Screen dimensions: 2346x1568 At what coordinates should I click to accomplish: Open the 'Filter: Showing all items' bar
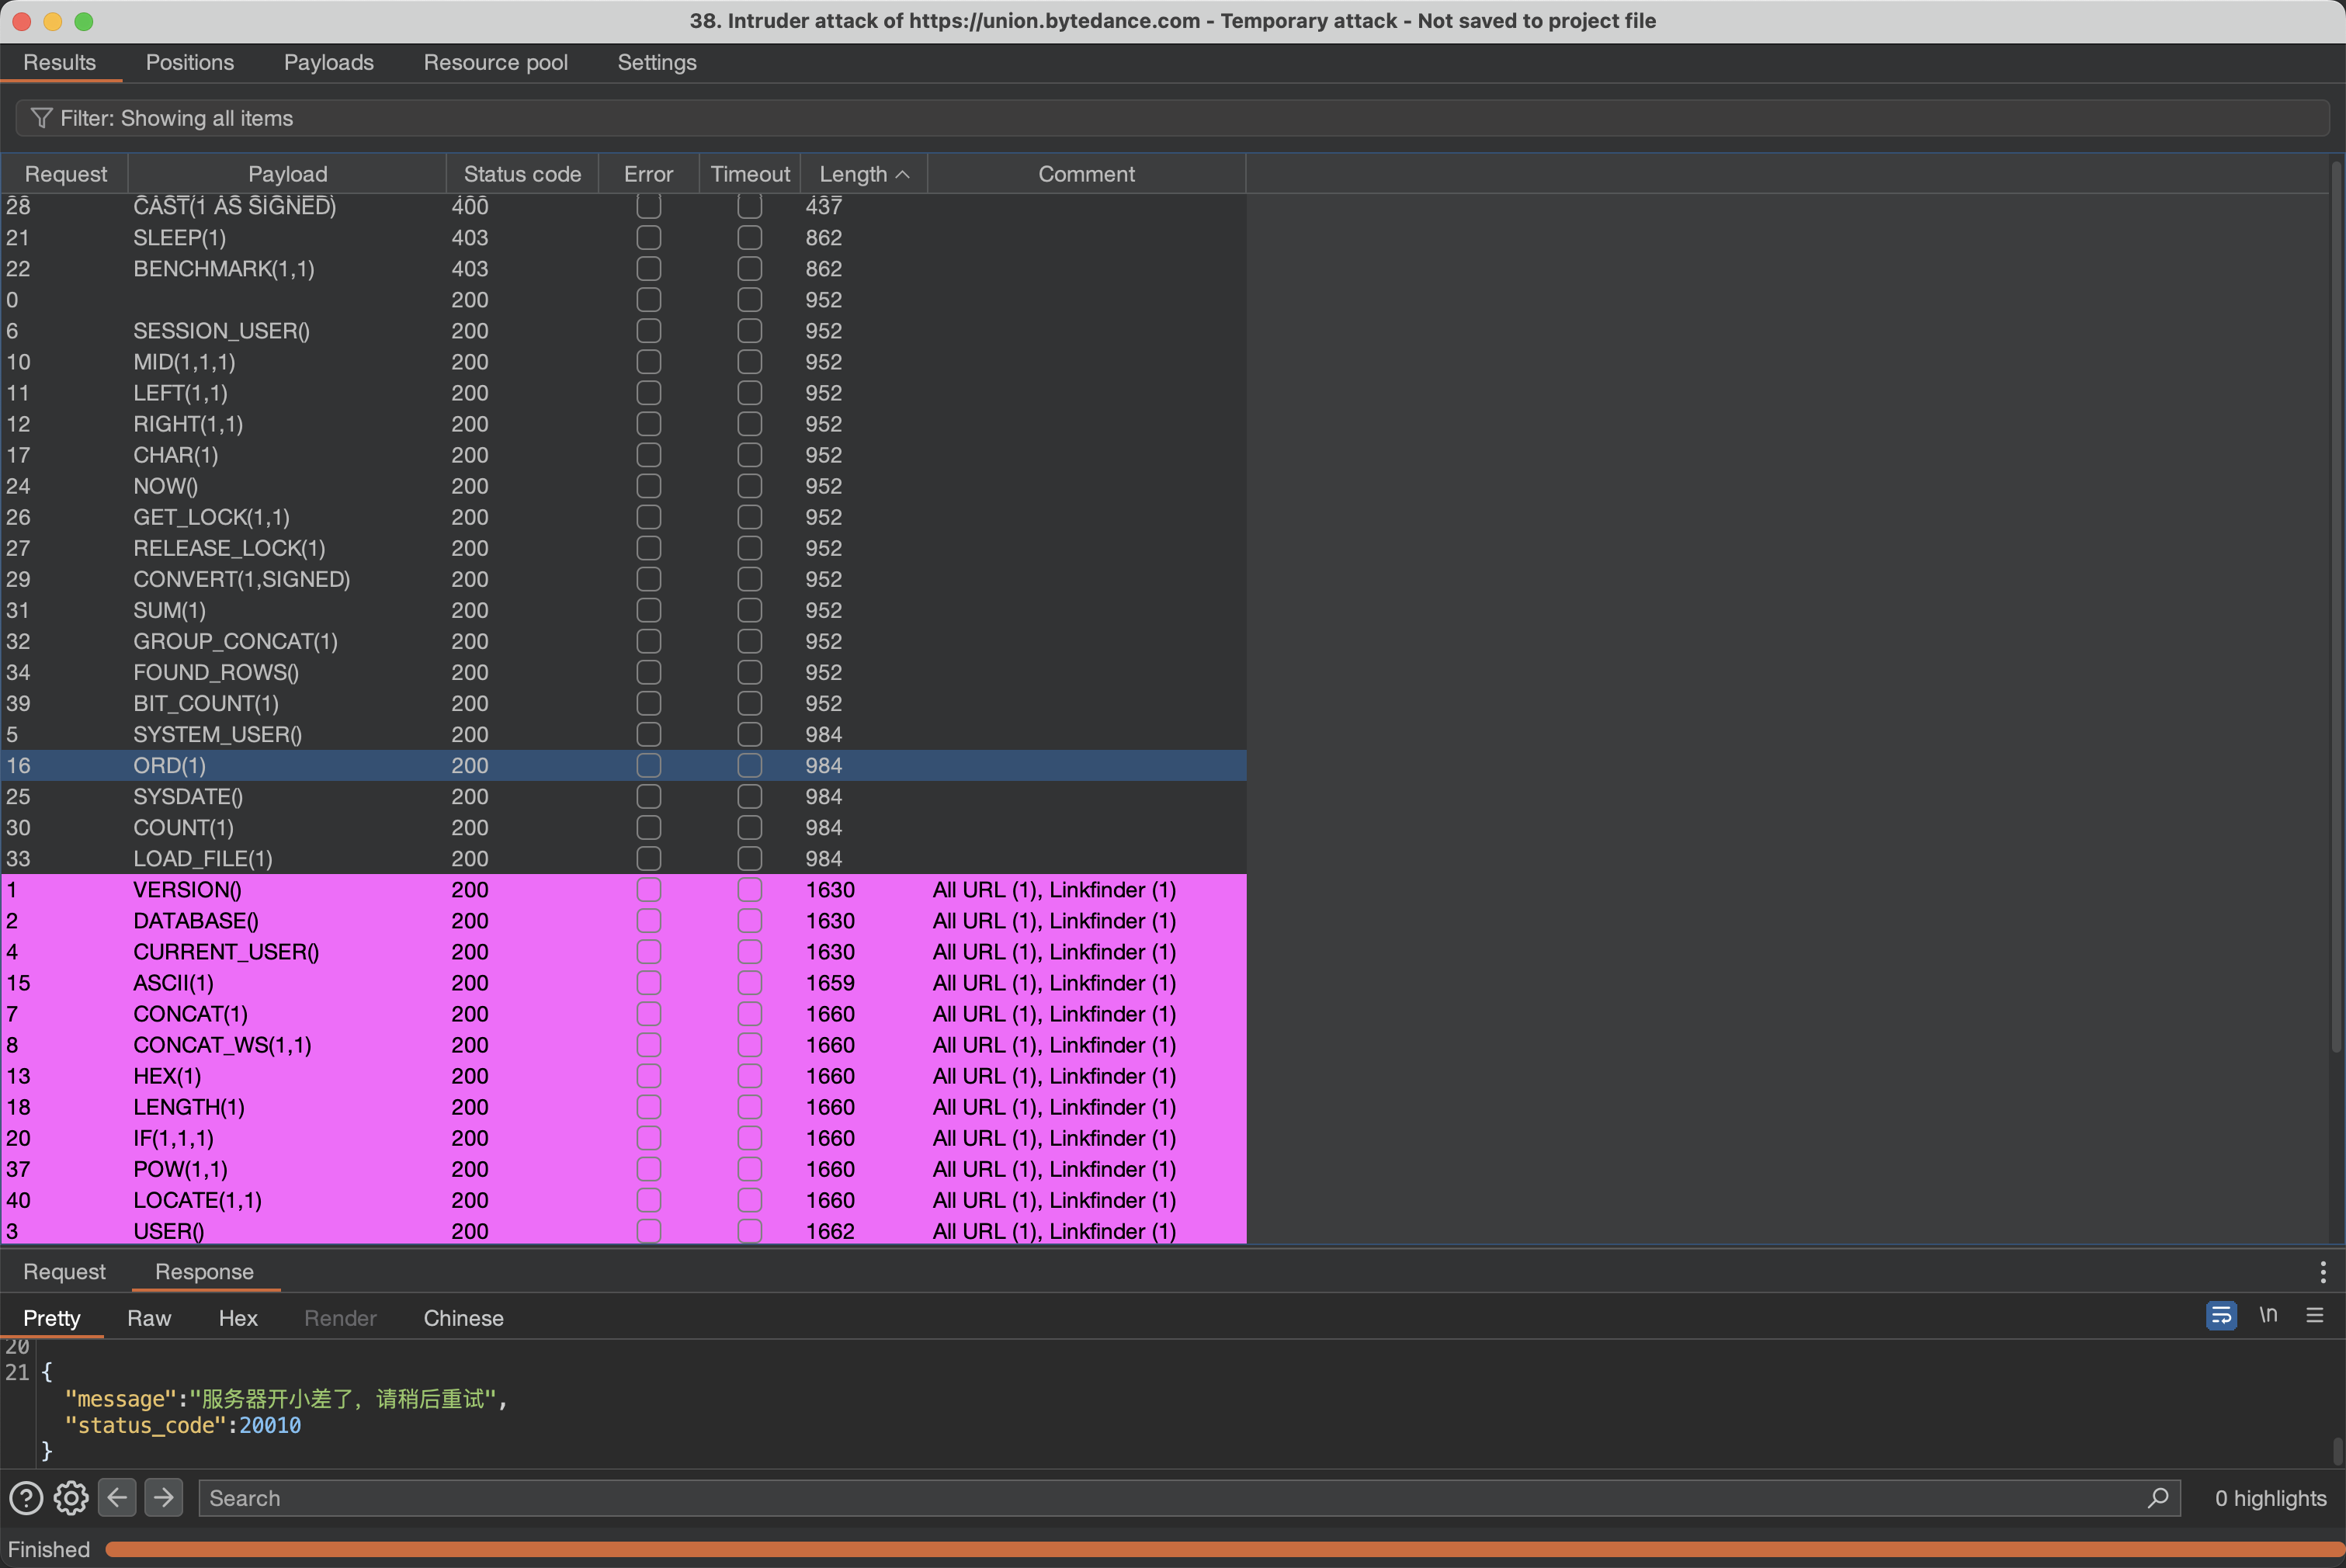(x=1172, y=118)
